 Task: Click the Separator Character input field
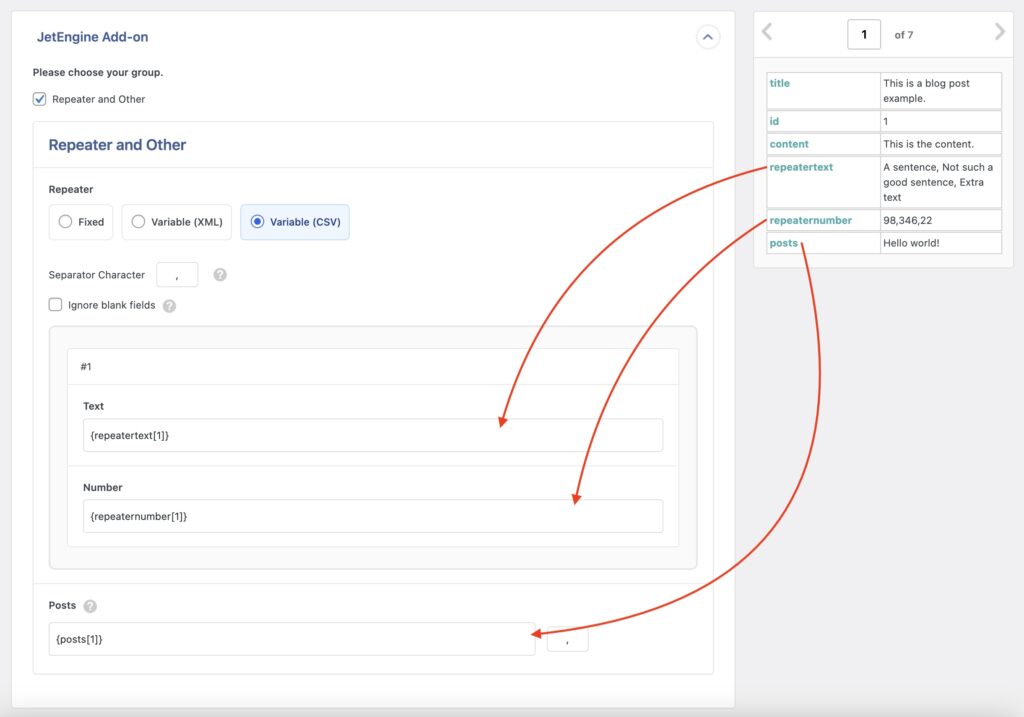coord(177,275)
